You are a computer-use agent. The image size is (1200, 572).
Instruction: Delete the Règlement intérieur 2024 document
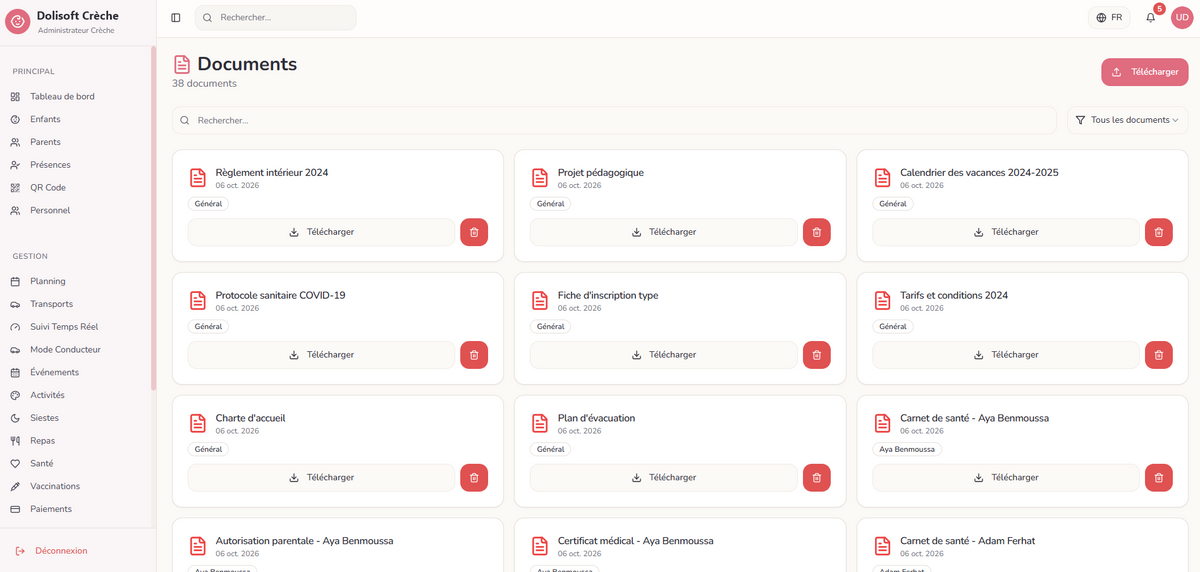coord(474,232)
